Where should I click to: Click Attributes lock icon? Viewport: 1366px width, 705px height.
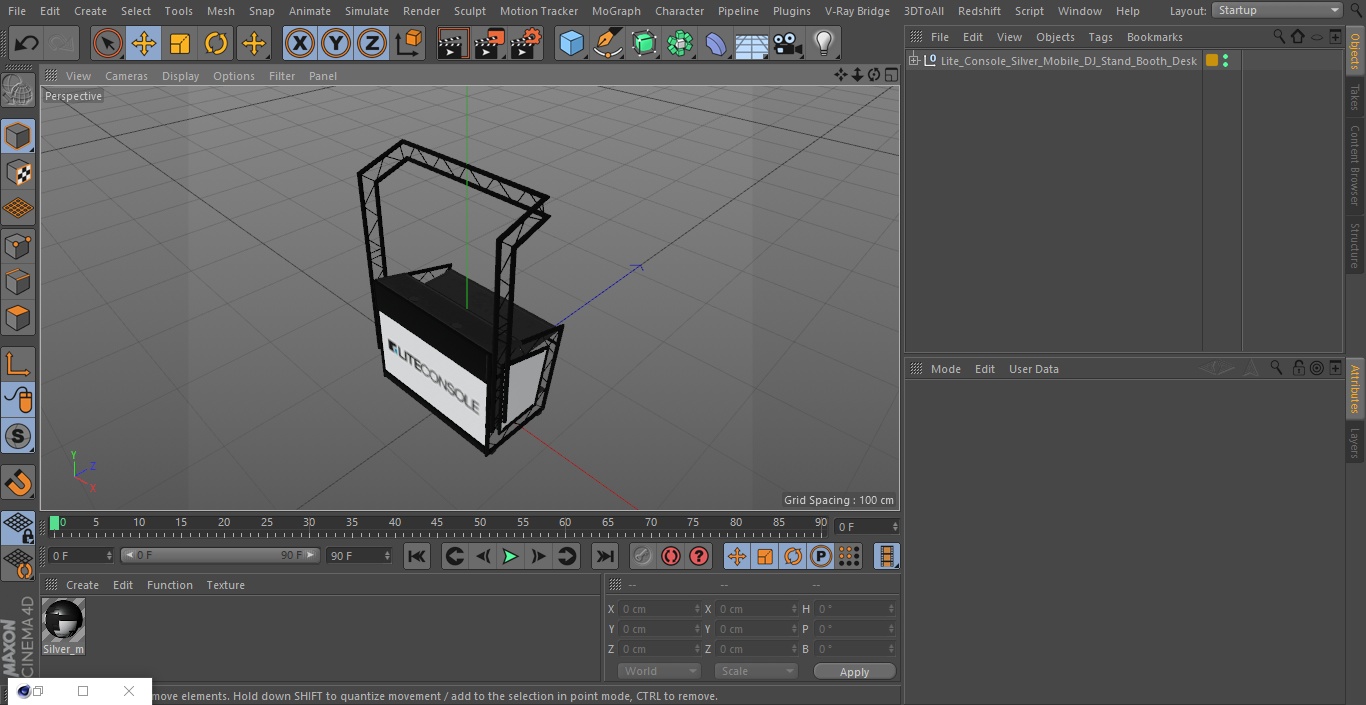1298,368
